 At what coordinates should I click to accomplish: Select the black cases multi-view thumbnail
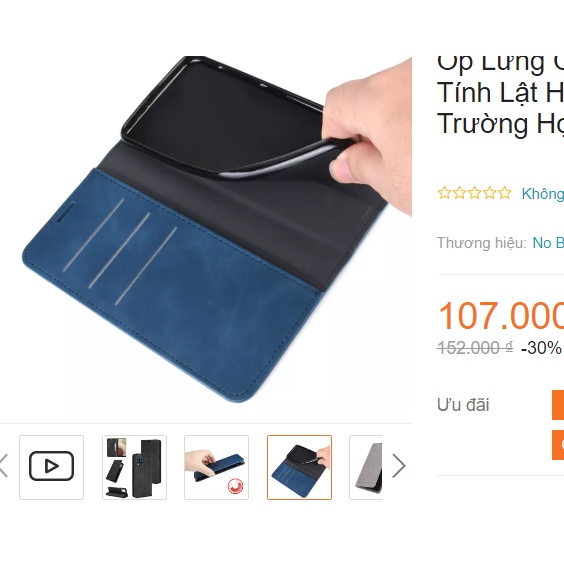(x=134, y=467)
